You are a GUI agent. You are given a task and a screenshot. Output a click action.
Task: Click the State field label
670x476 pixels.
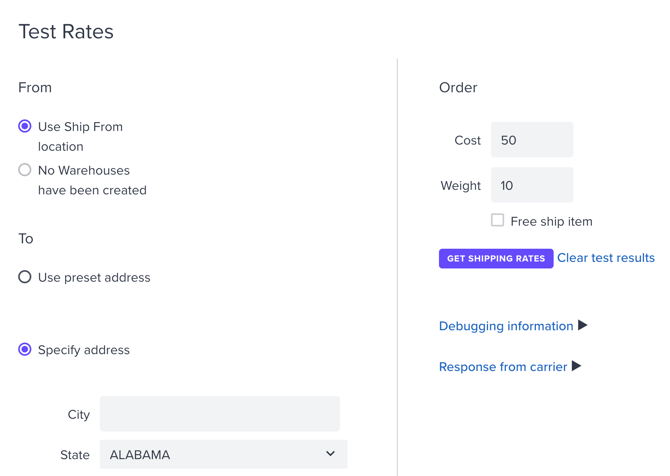click(x=75, y=455)
